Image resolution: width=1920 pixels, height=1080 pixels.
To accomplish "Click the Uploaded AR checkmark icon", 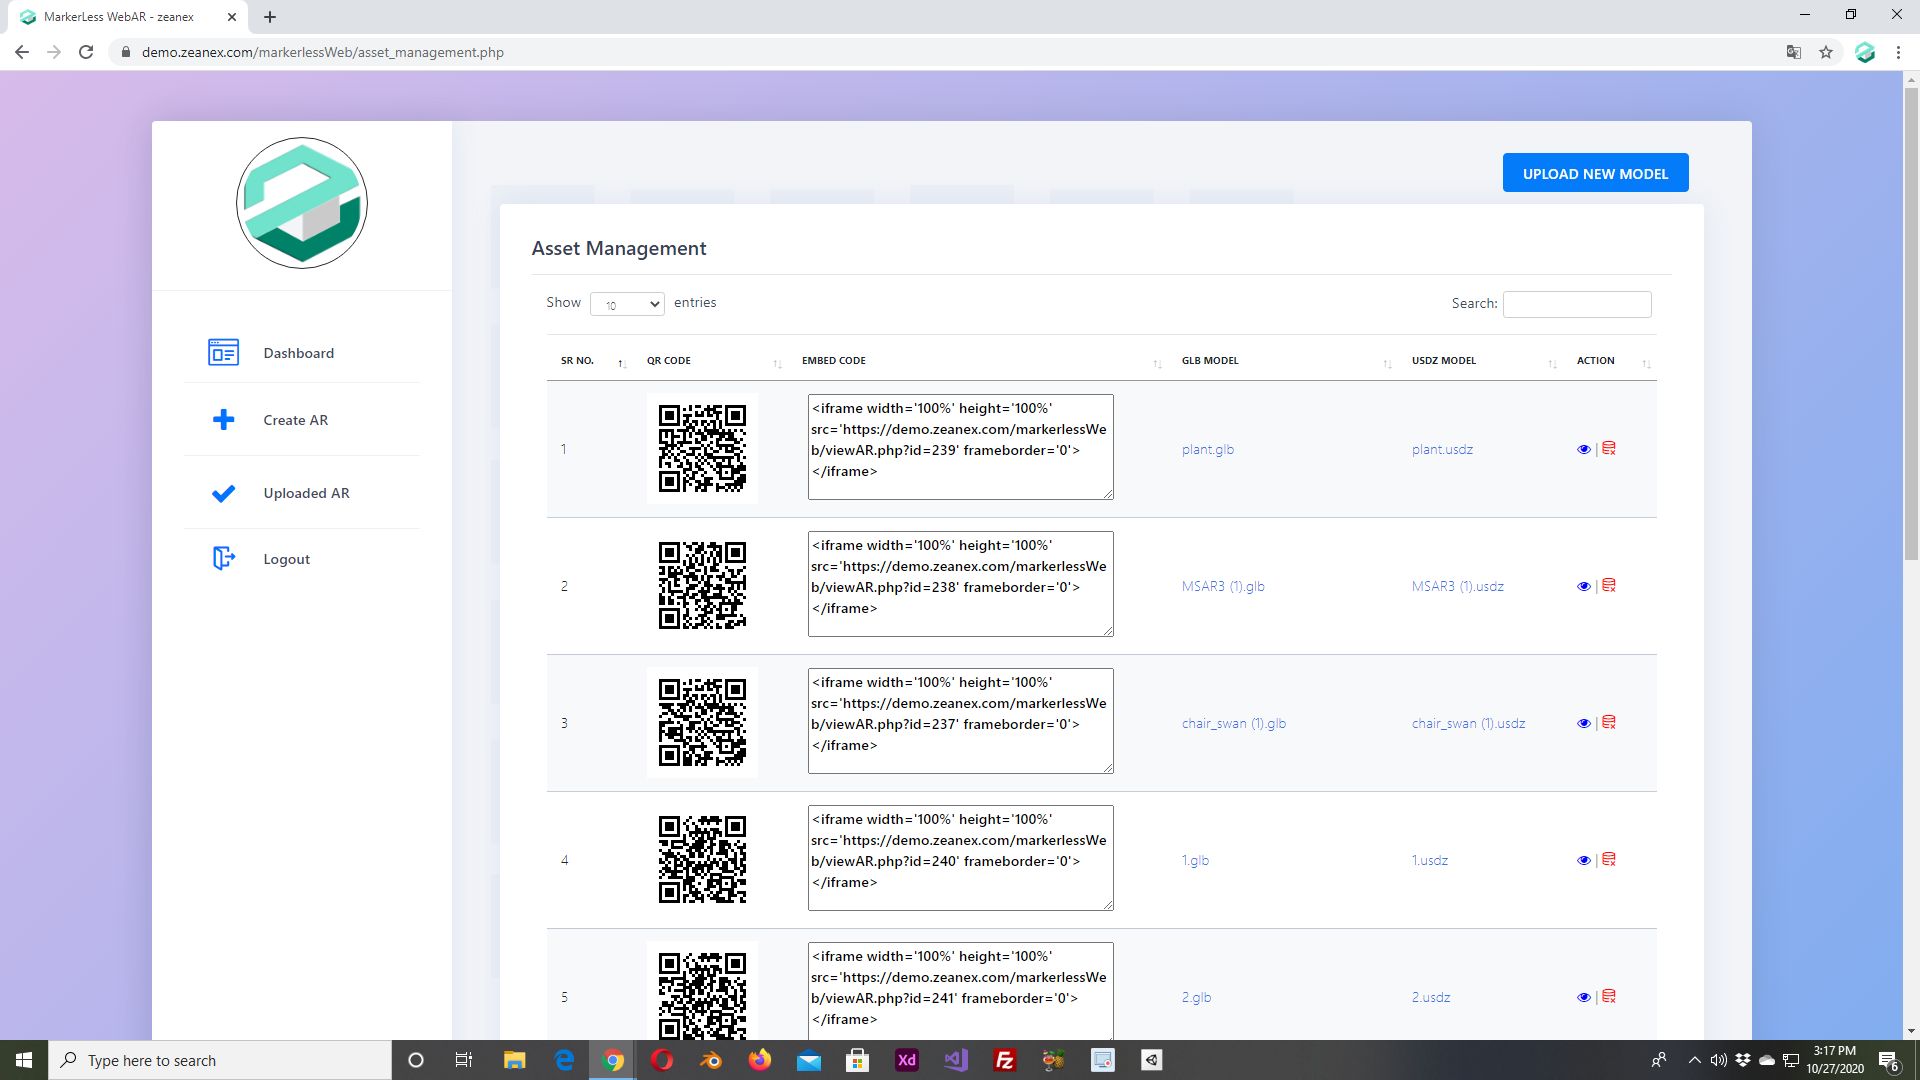I will tap(223, 493).
